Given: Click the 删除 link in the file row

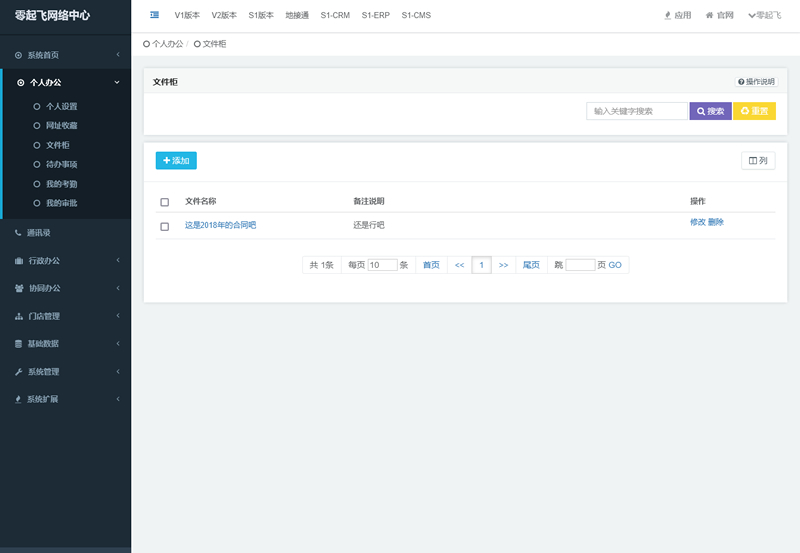Looking at the screenshot, I should (x=716, y=222).
